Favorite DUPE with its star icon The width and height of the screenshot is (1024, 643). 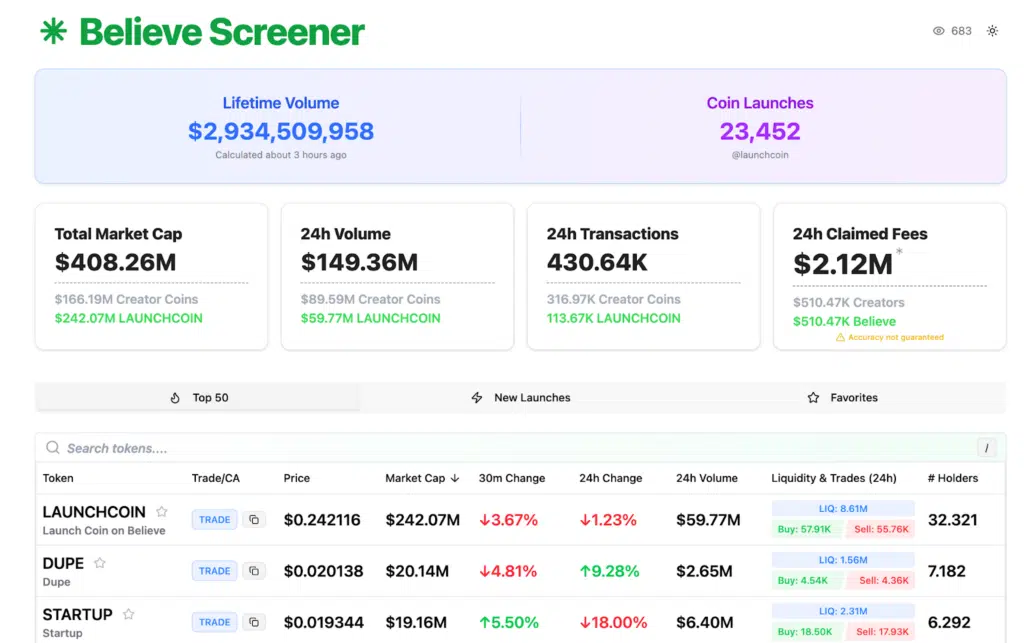[100, 563]
